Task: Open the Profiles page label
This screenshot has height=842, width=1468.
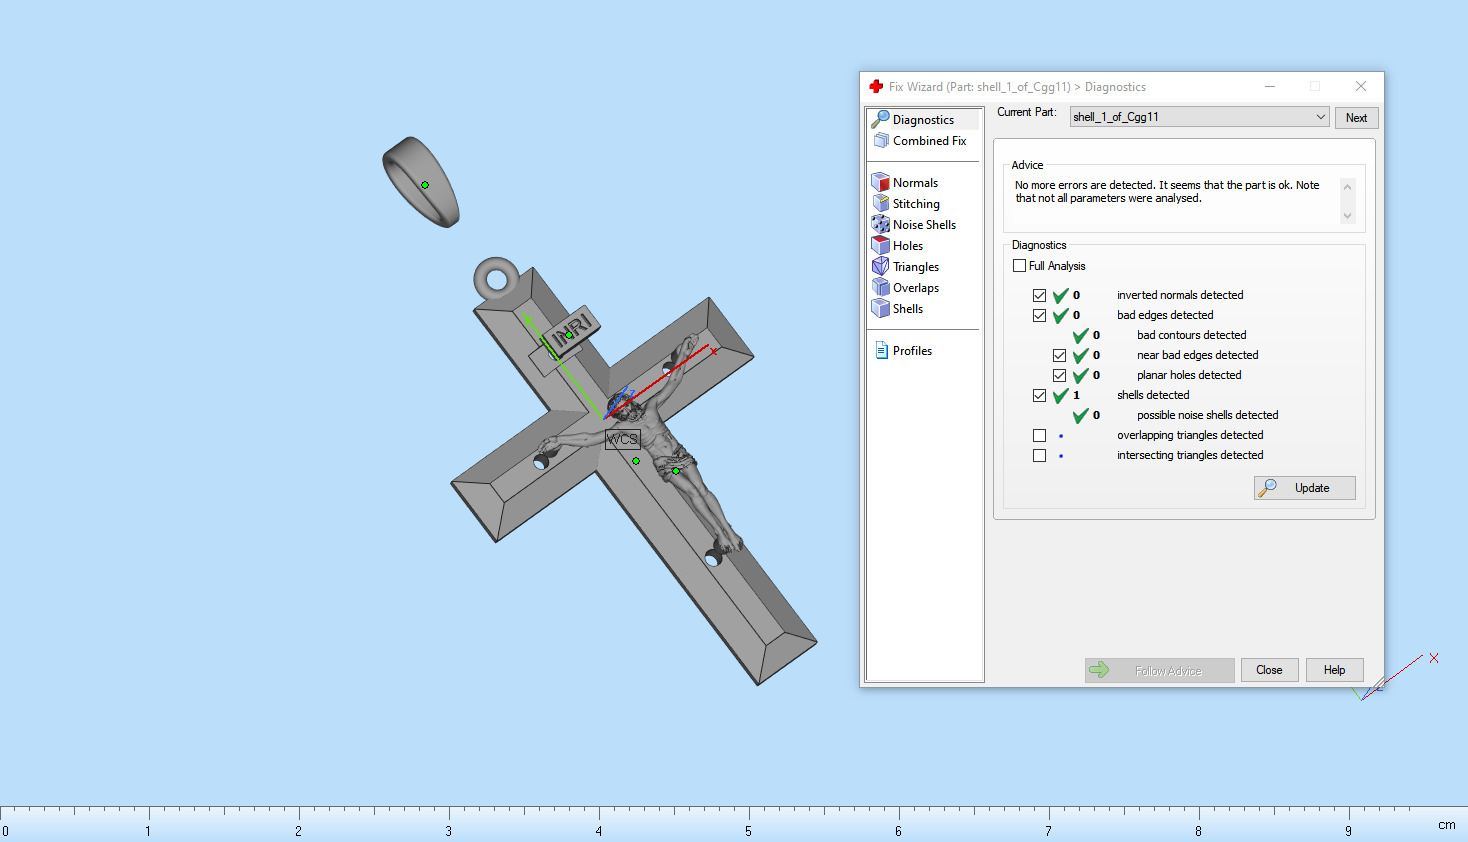Action: [x=912, y=351]
